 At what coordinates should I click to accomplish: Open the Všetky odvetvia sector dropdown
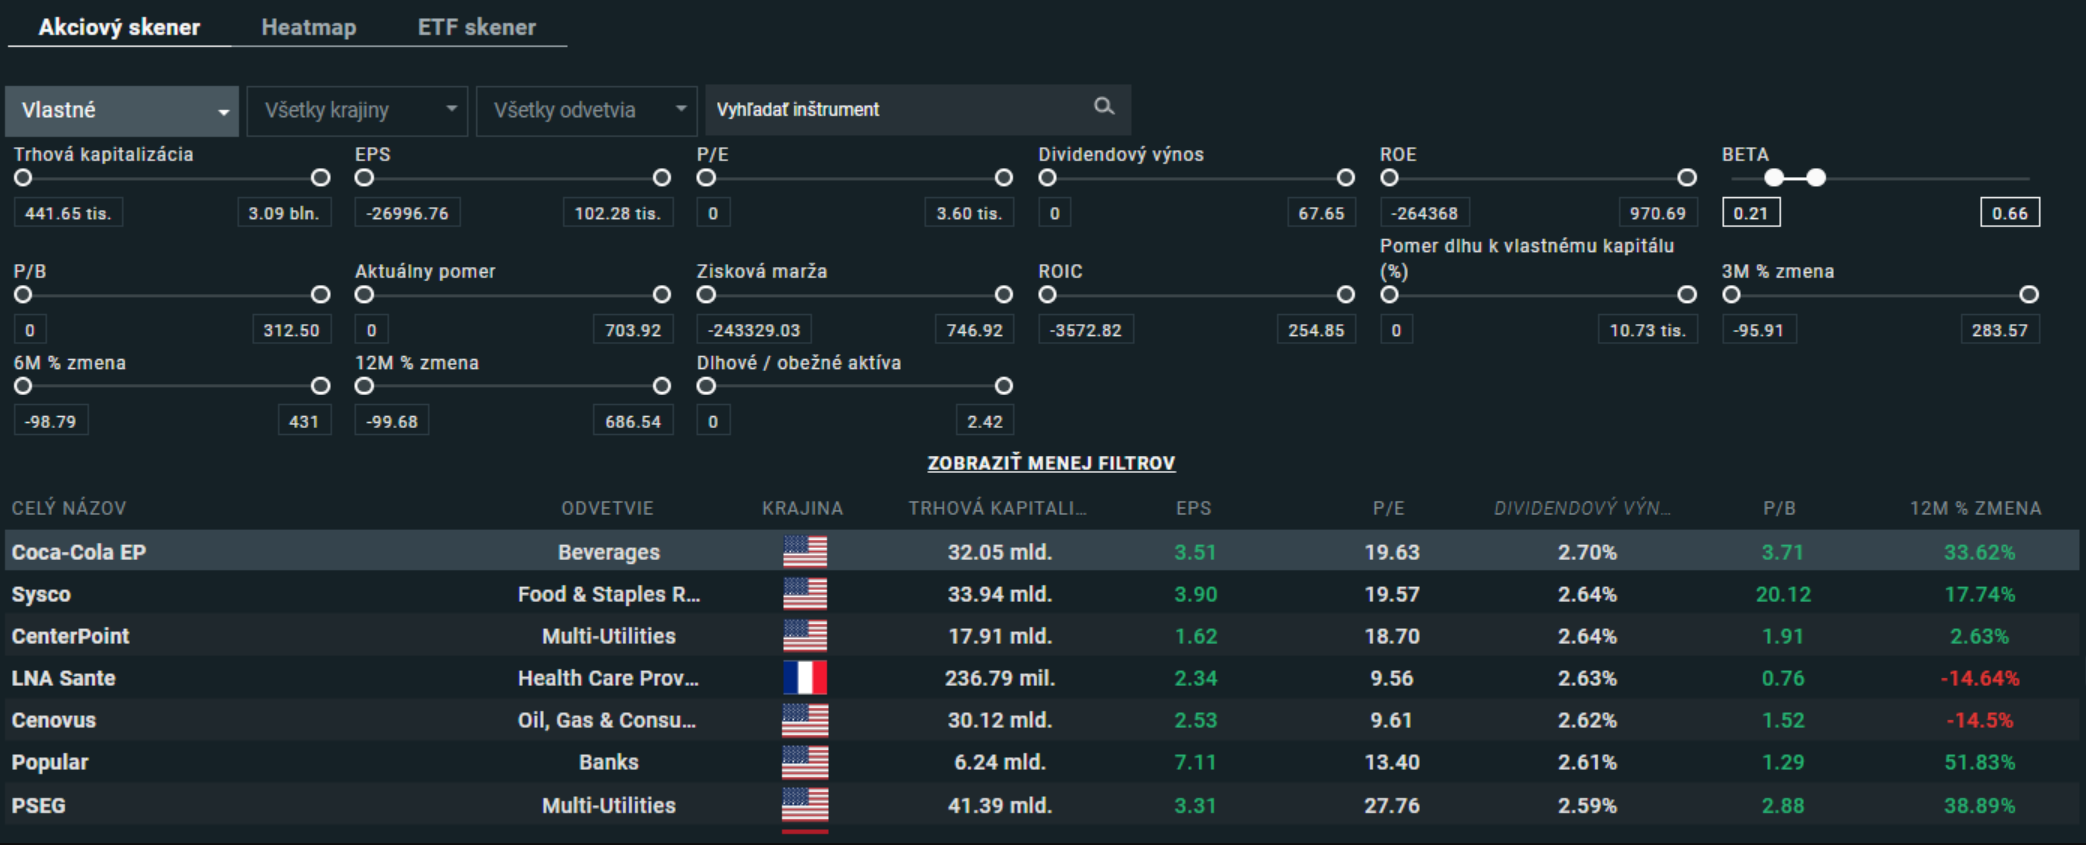point(586,110)
